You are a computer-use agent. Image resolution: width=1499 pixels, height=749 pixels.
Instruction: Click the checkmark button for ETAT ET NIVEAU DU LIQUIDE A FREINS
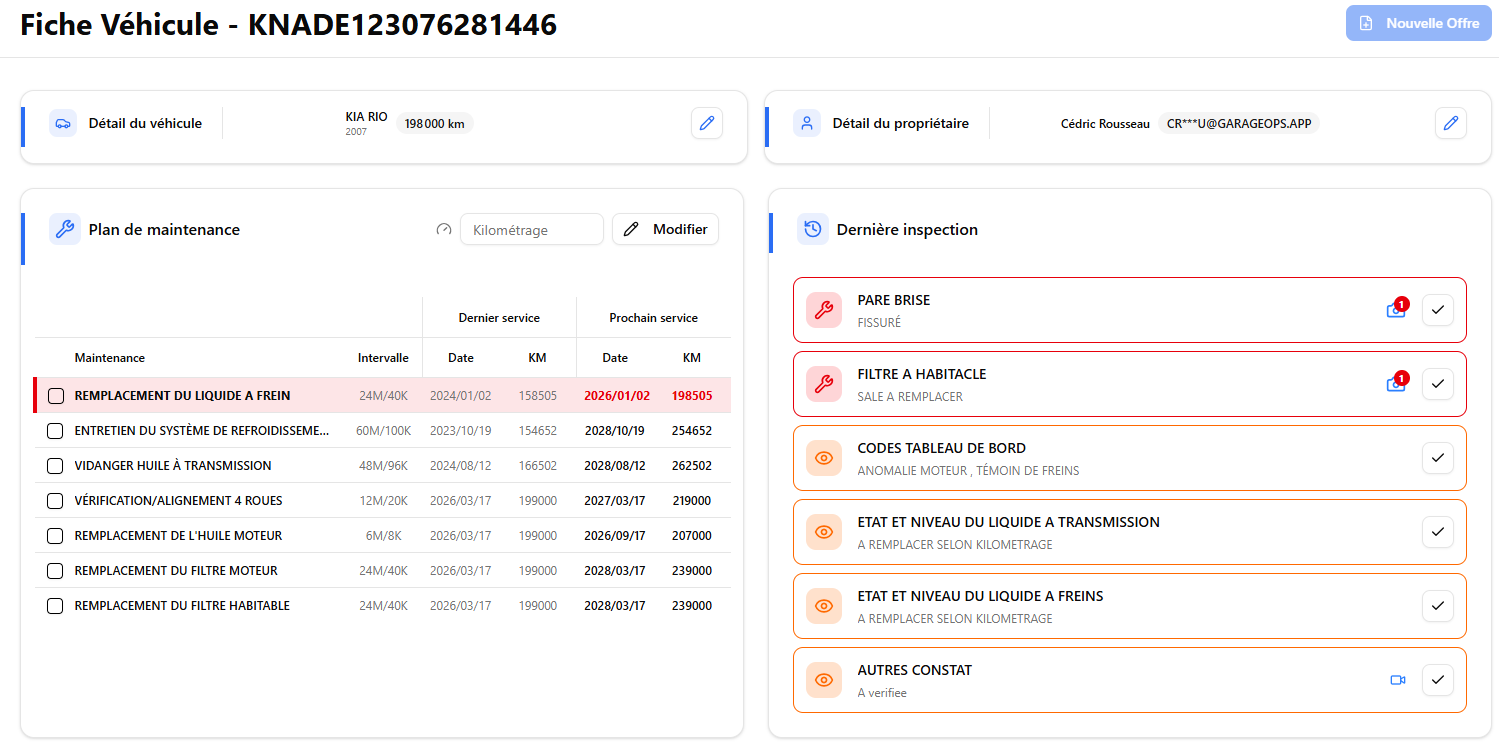click(x=1437, y=606)
